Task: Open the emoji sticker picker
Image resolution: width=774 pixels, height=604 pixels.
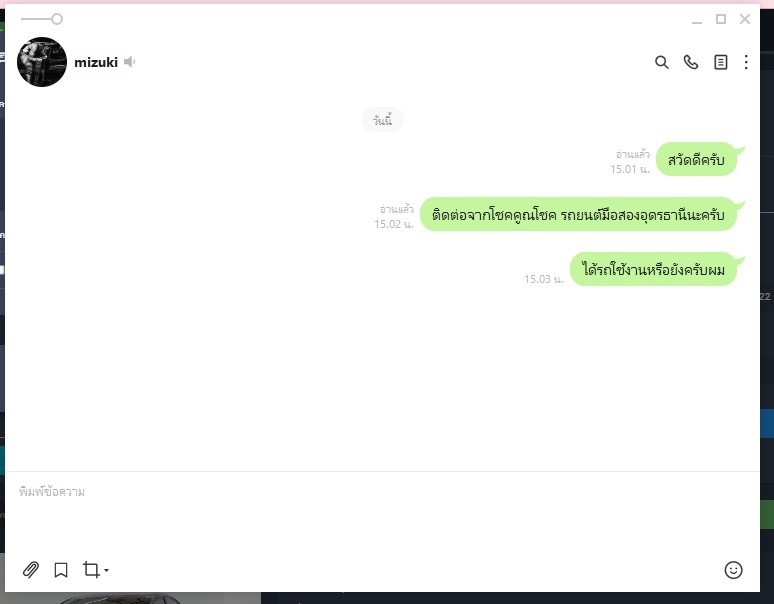Action: click(x=733, y=570)
